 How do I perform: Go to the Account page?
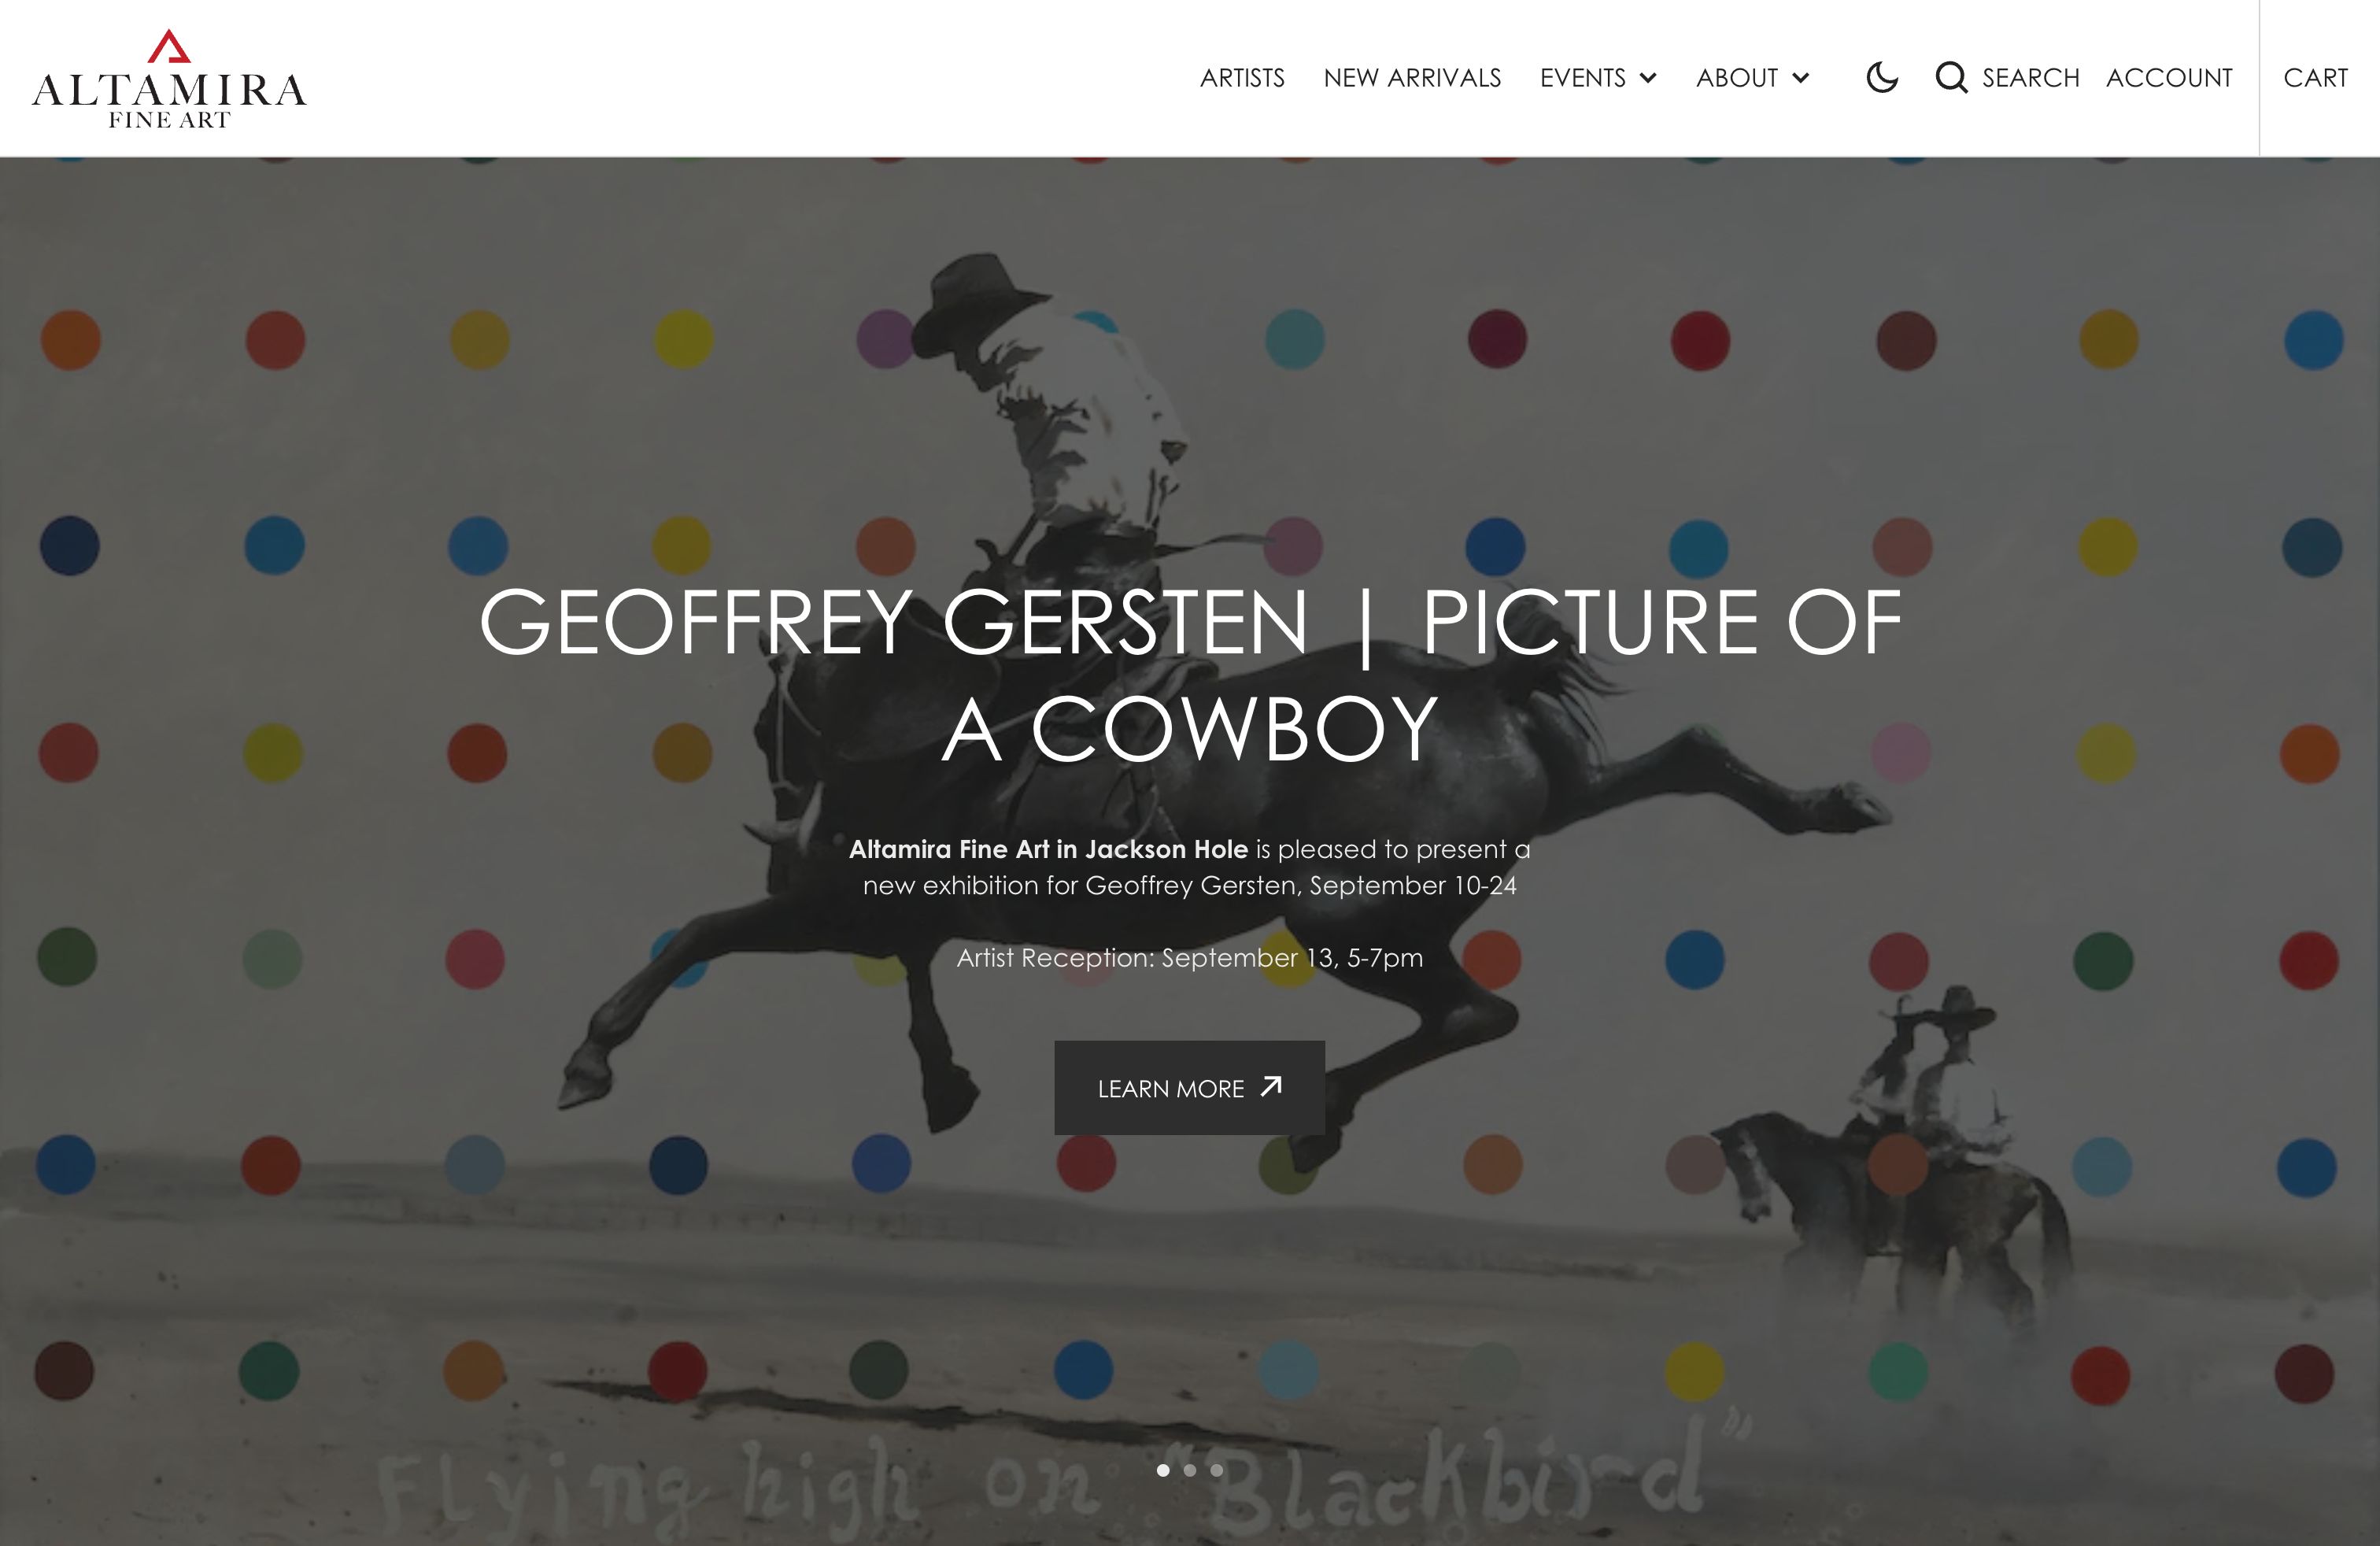2169,78
